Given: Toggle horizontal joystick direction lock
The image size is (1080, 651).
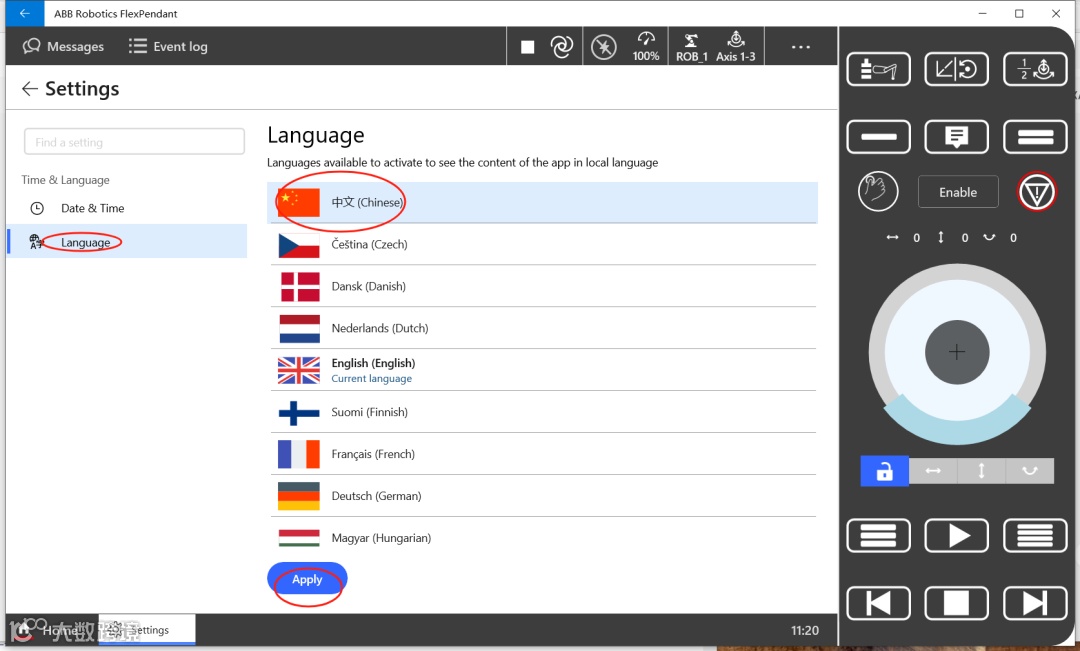Looking at the screenshot, I should coord(933,471).
